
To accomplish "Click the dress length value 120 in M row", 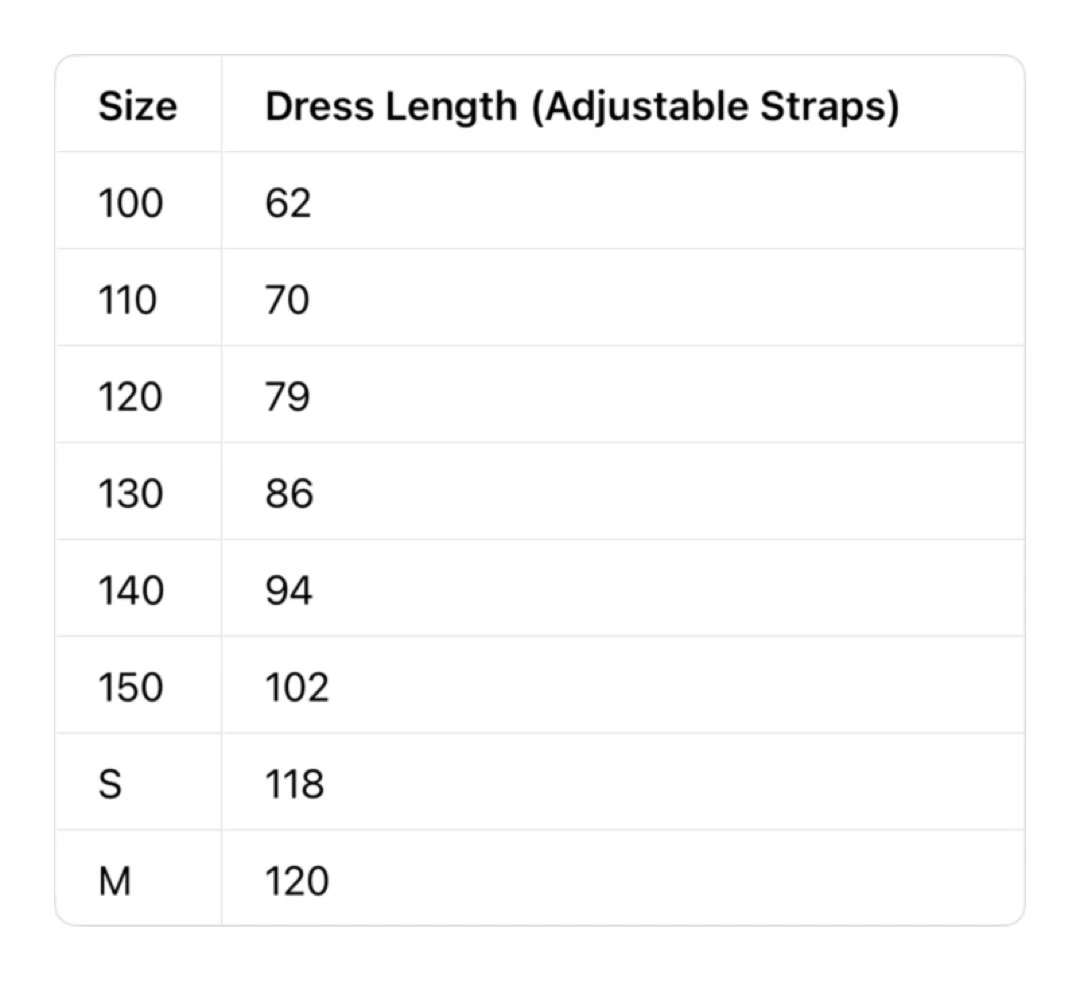I will [x=298, y=881].
